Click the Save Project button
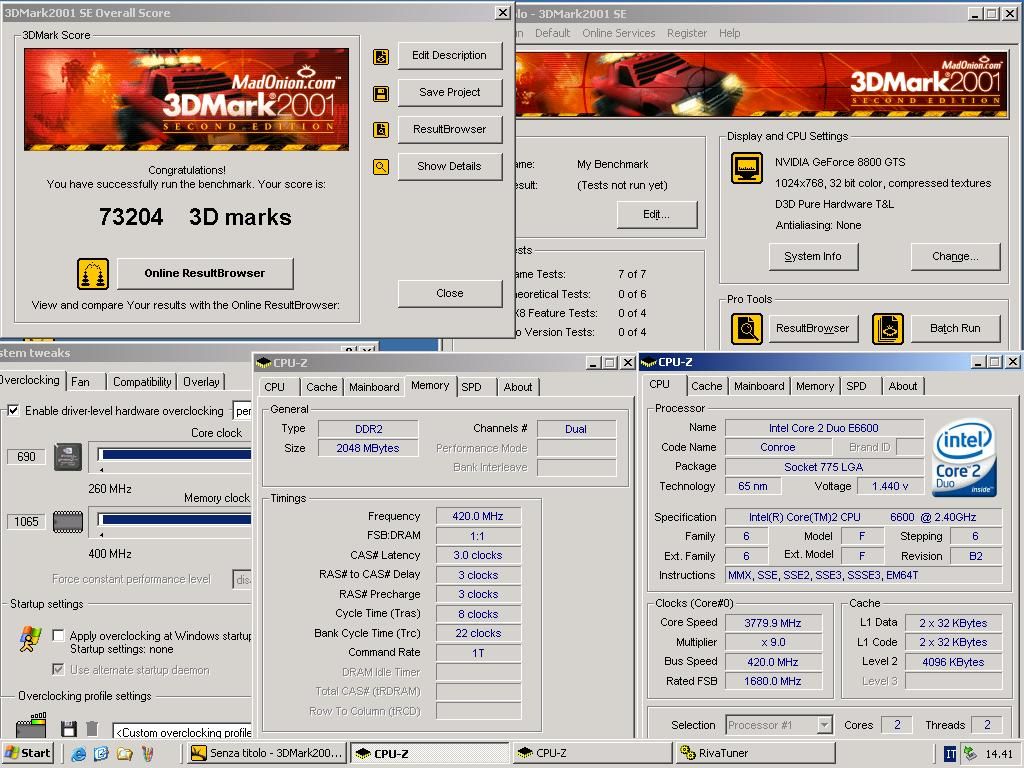The image size is (1024, 768). (x=449, y=93)
